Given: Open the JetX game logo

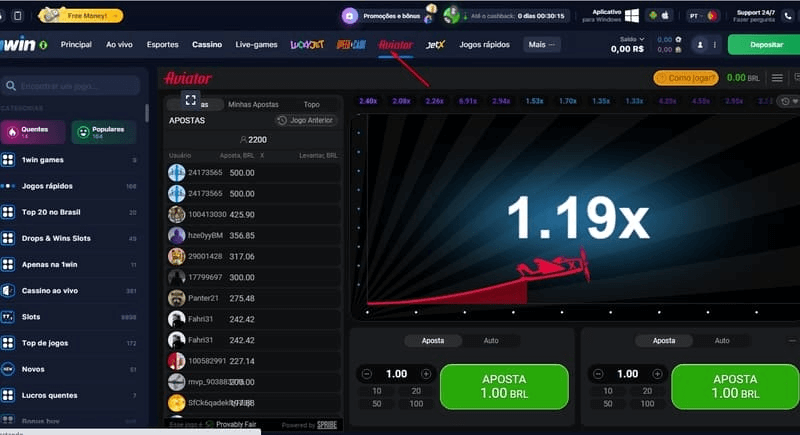Looking at the screenshot, I should click(x=435, y=45).
